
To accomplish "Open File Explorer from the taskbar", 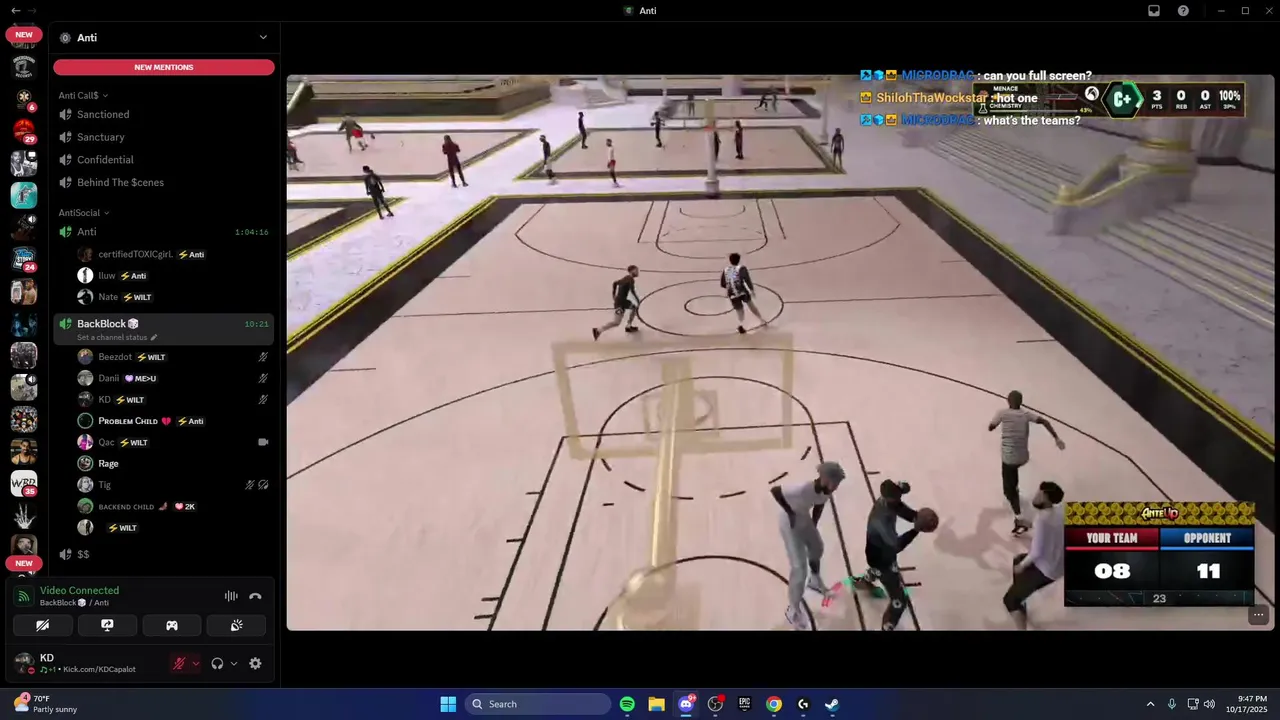I will tap(656, 704).
